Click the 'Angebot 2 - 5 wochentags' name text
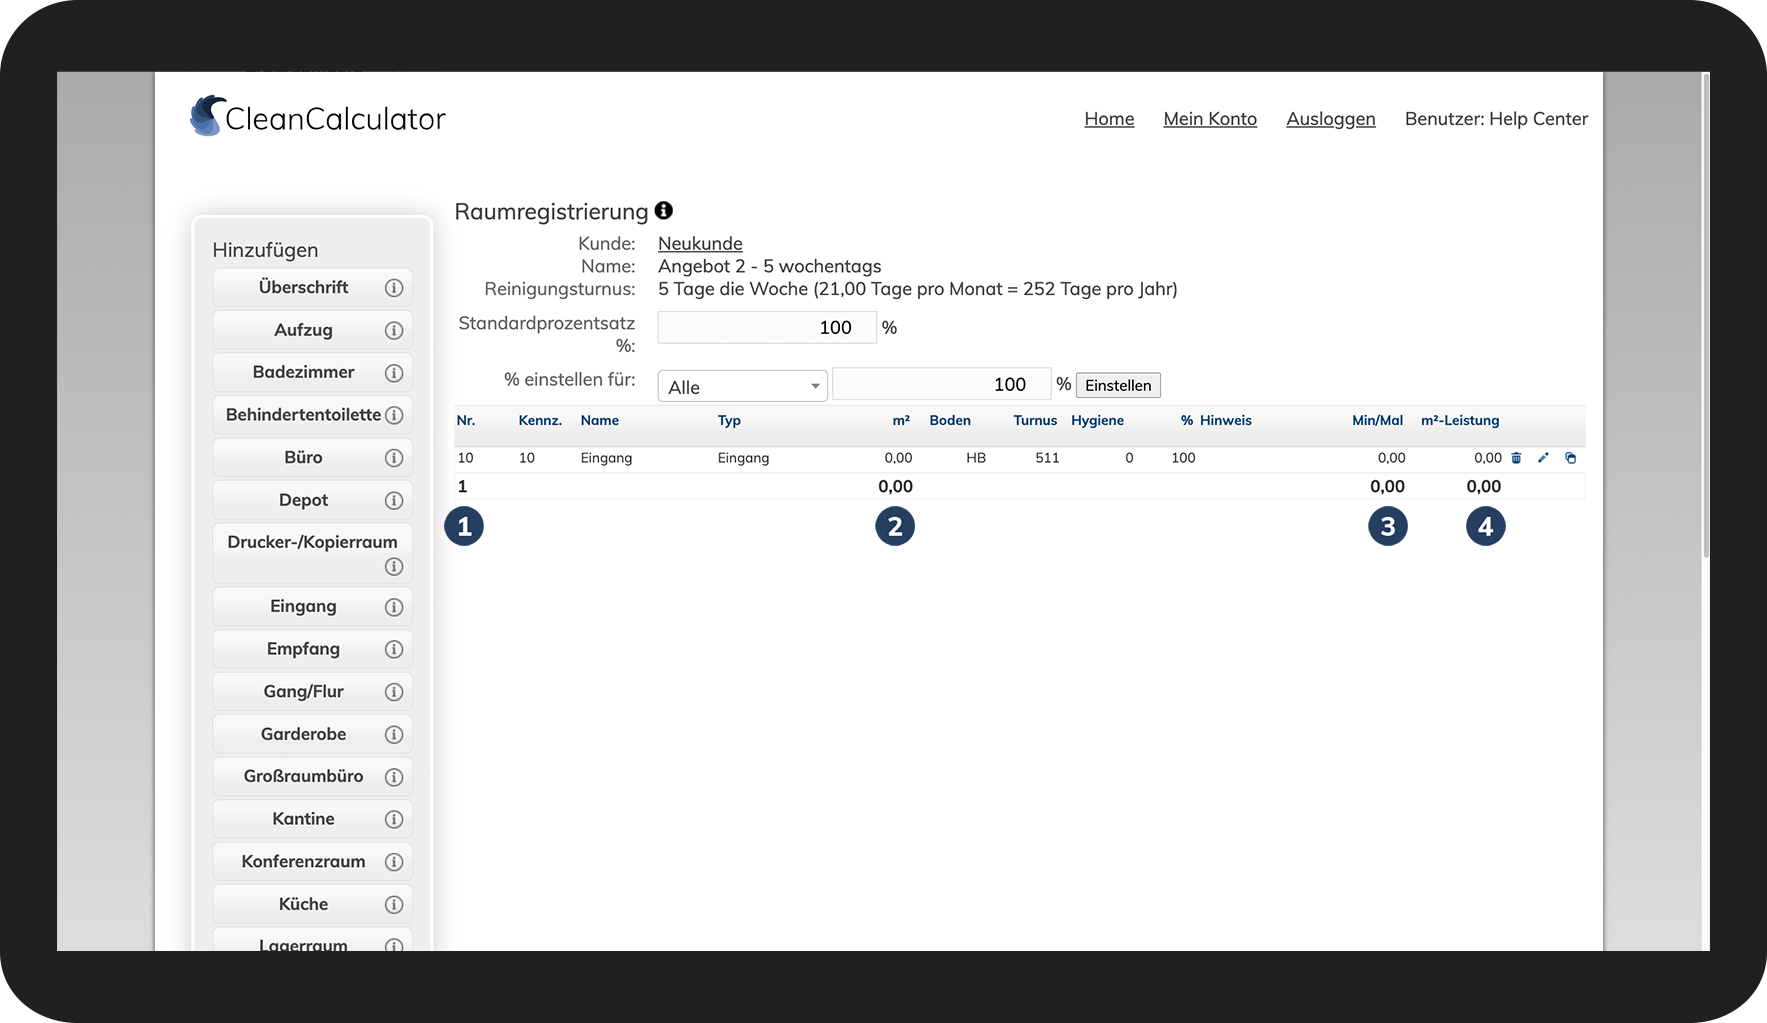 tap(770, 266)
